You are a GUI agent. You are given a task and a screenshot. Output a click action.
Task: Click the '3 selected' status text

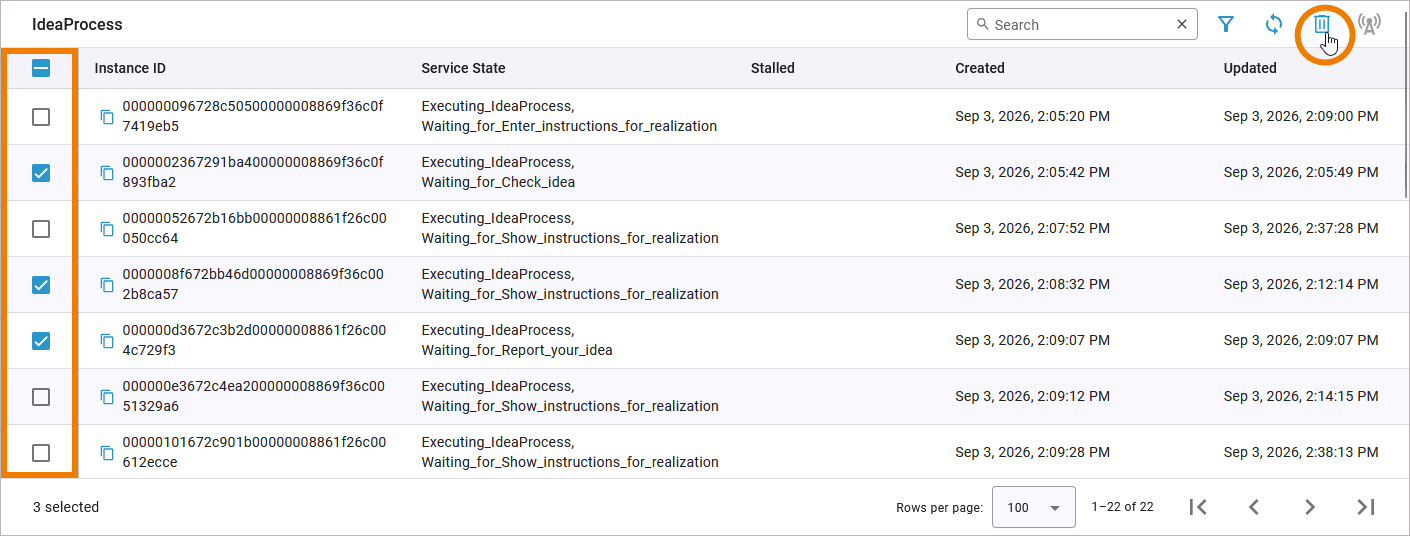[66, 507]
